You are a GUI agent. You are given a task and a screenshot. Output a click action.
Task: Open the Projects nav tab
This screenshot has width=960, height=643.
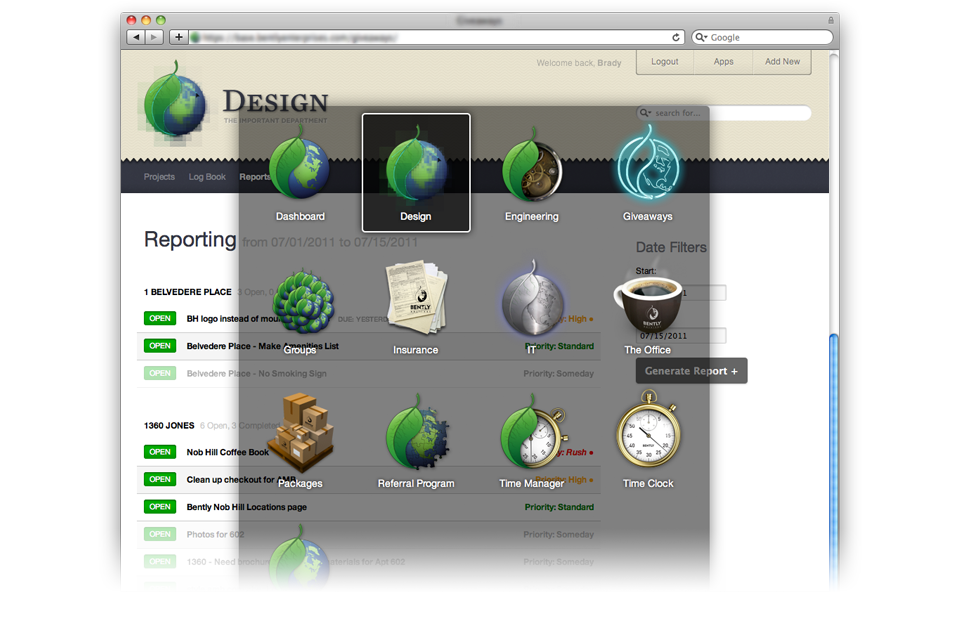(x=159, y=177)
